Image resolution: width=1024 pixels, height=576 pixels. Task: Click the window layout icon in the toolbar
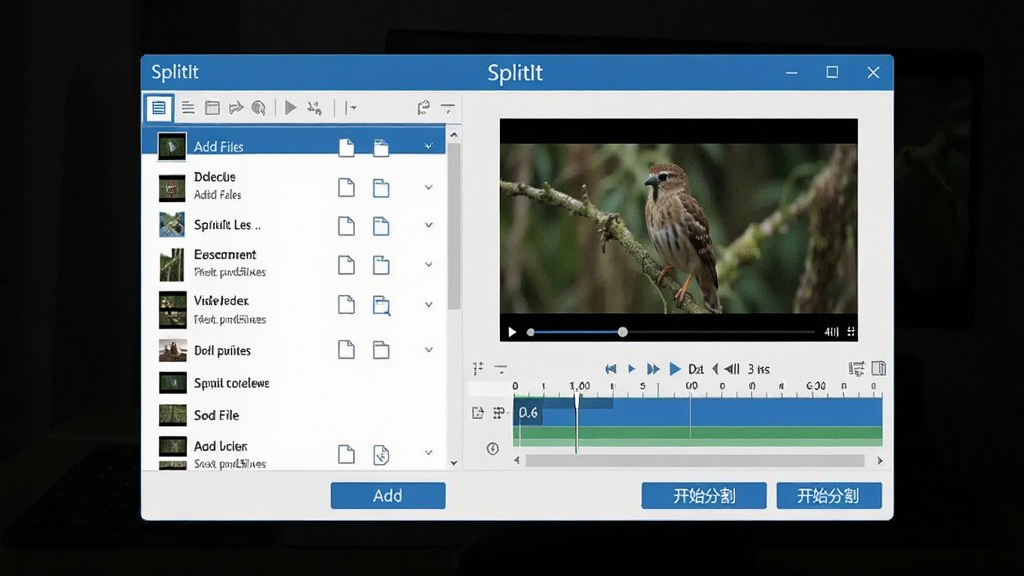(x=212, y=108)
